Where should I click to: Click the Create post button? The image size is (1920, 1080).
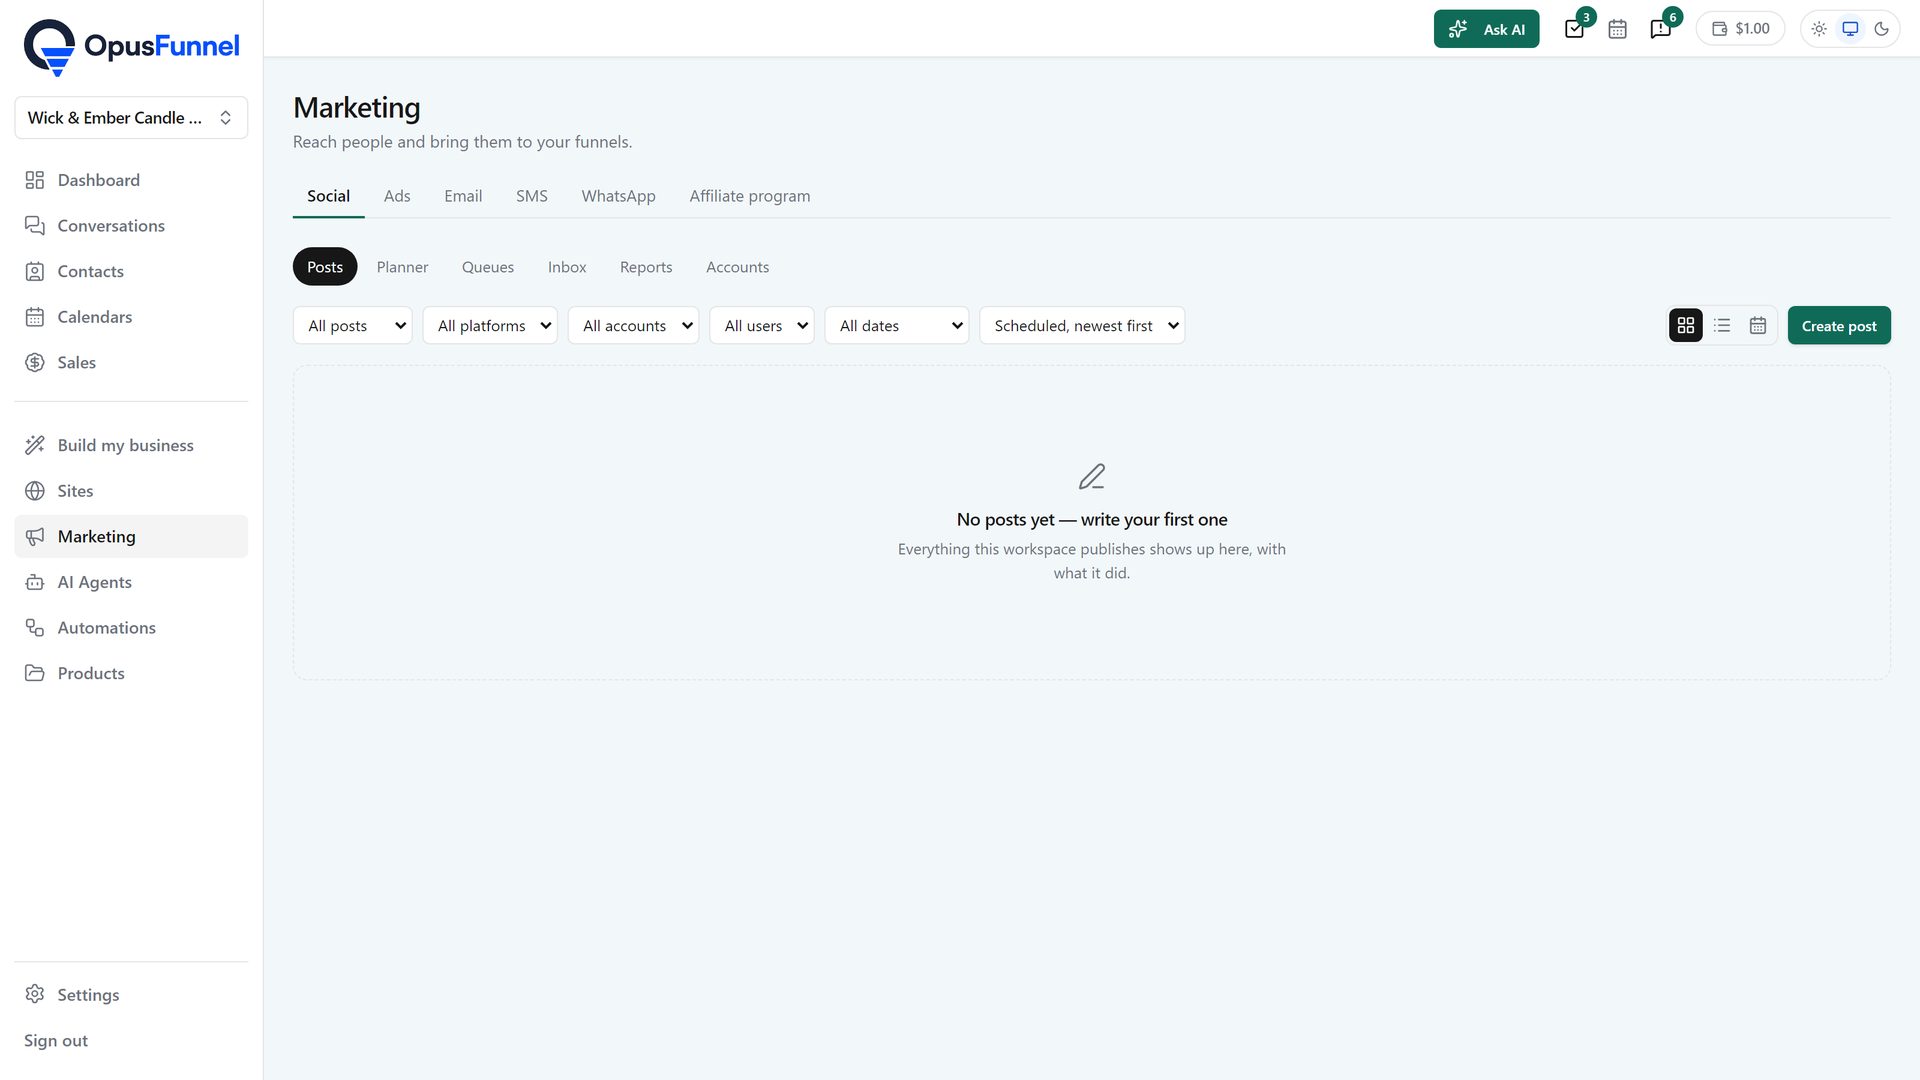(1839, 326)
